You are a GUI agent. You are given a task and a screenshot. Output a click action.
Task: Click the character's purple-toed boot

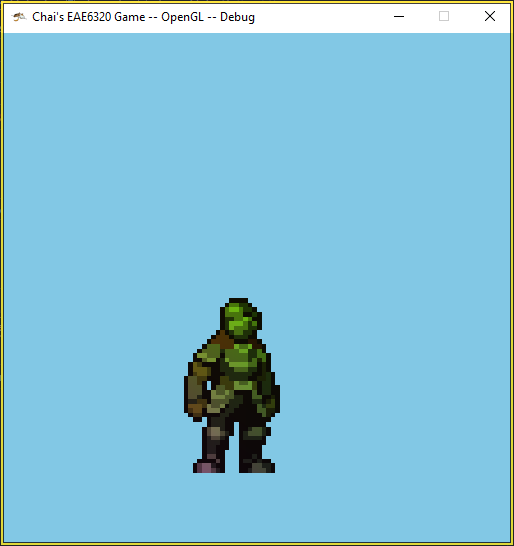pyautogui.click(x=208, y=467)
